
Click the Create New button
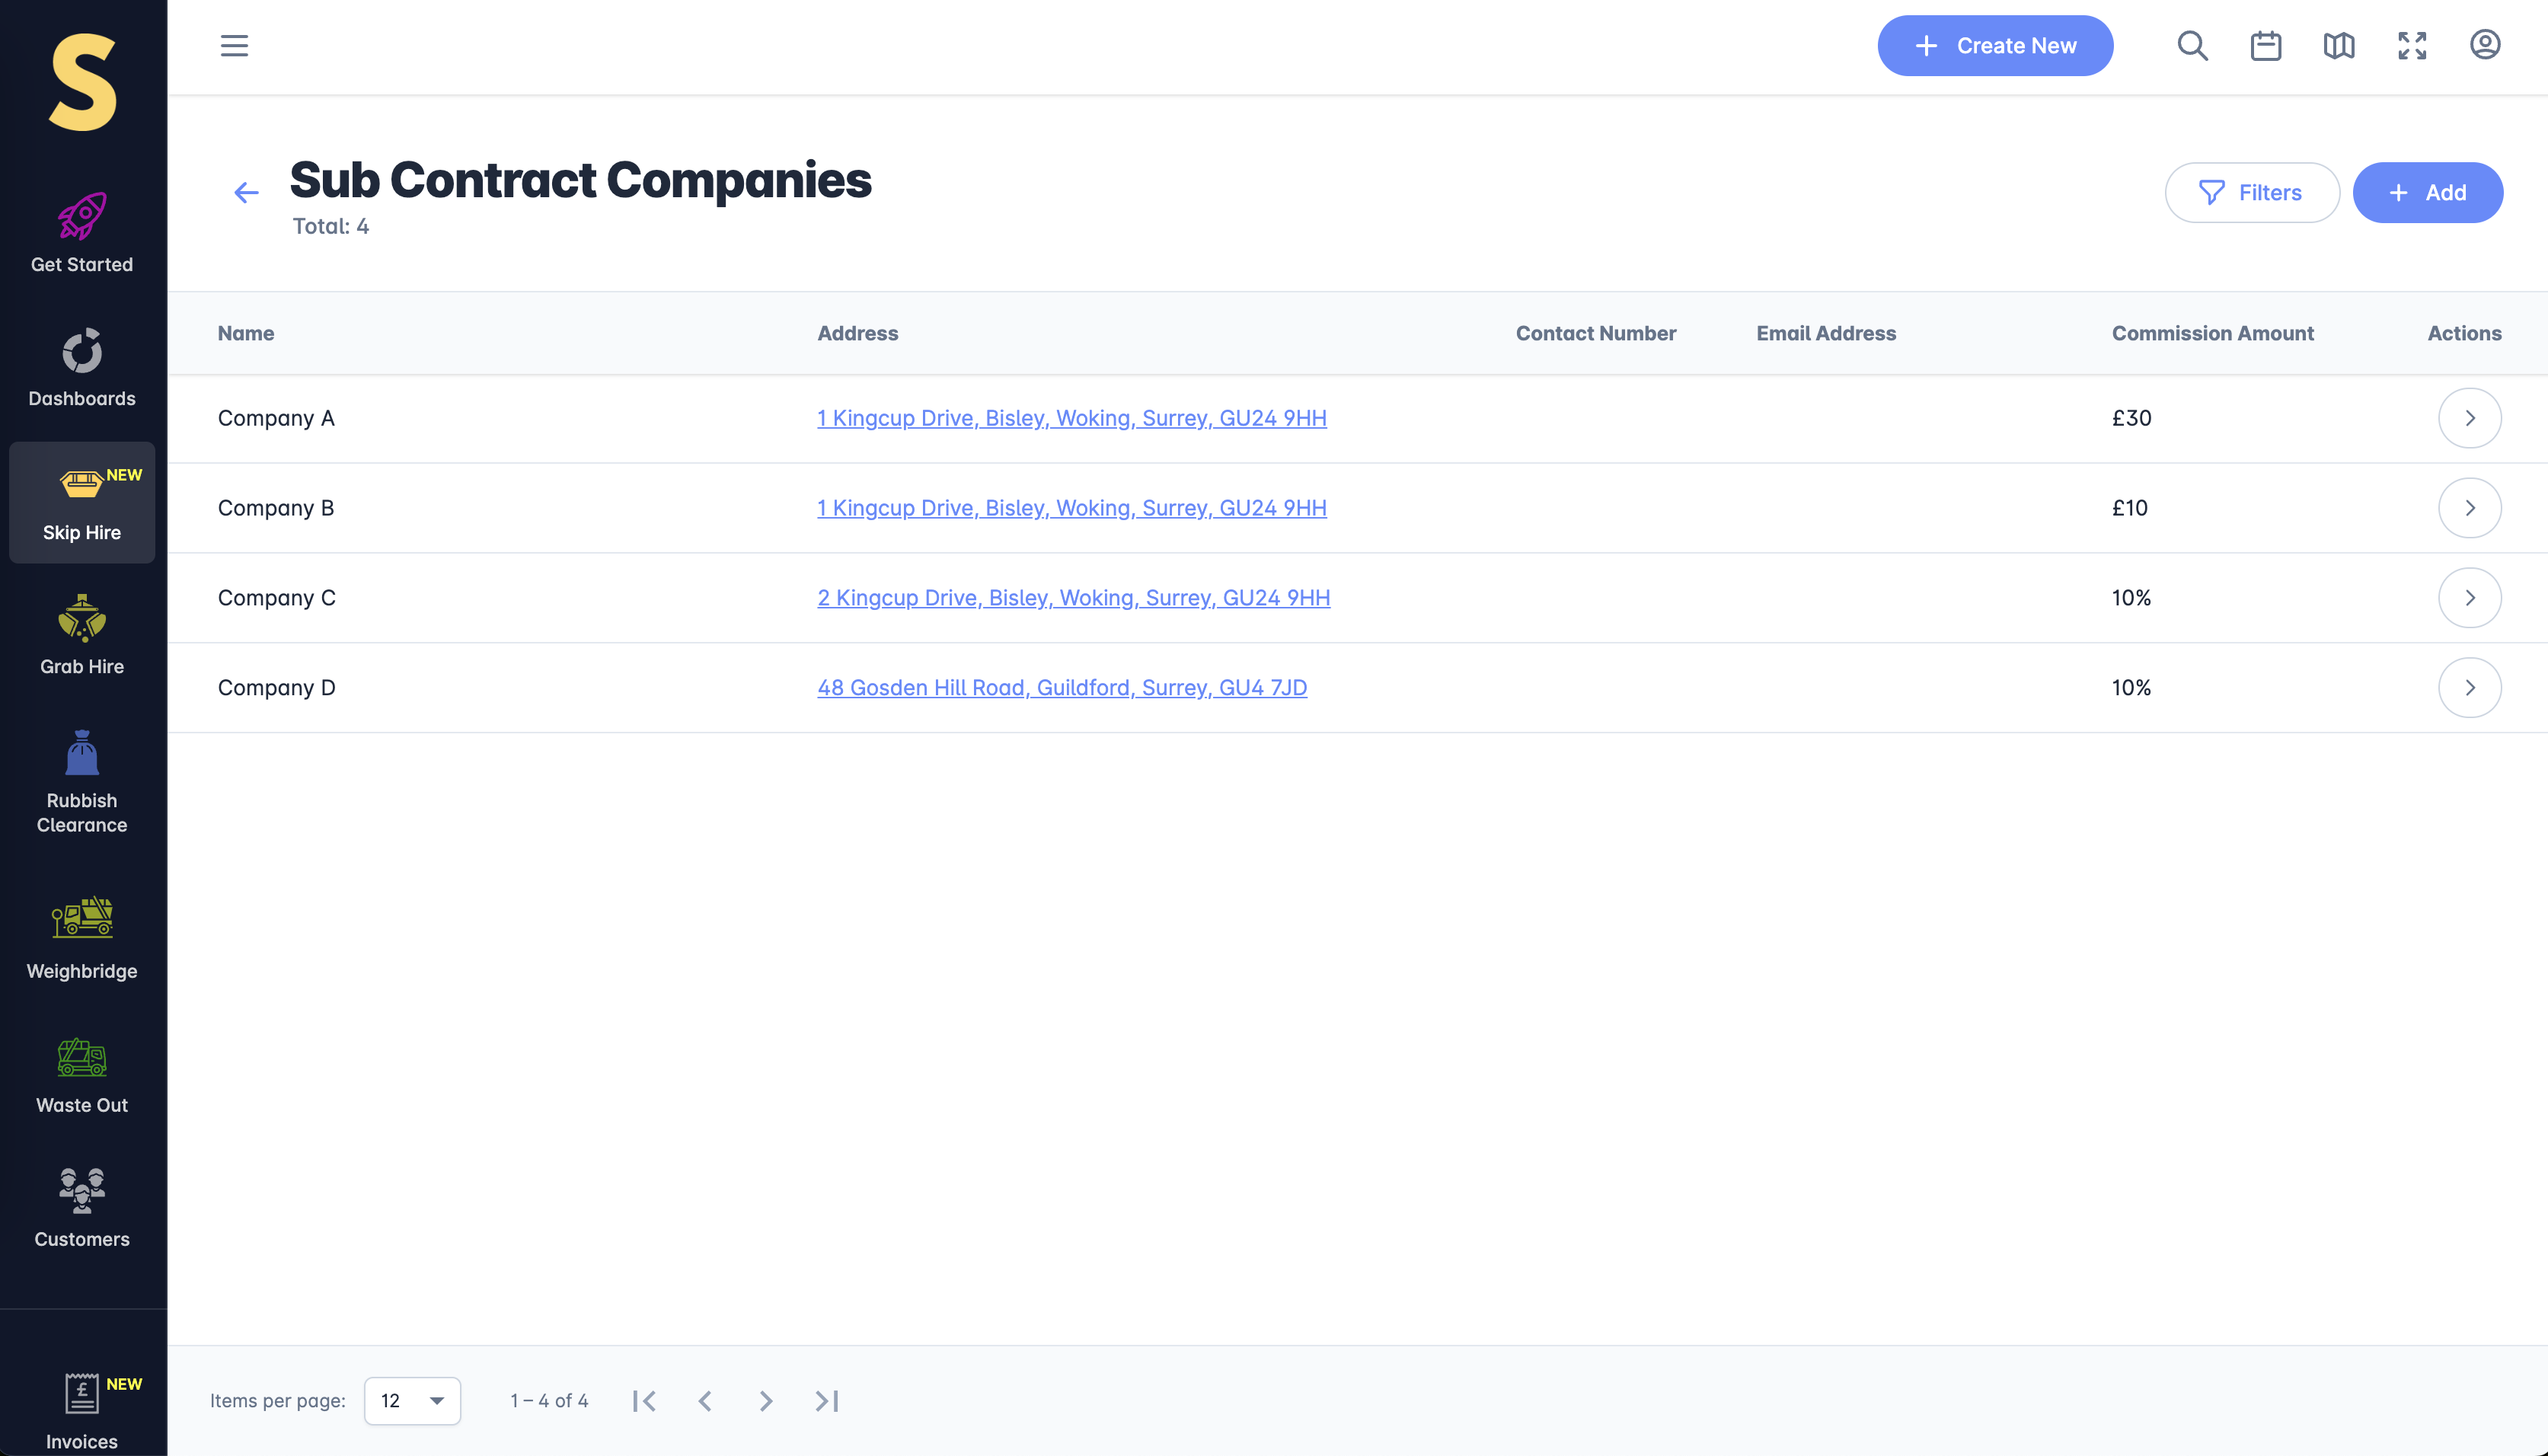coord(1994,46)
